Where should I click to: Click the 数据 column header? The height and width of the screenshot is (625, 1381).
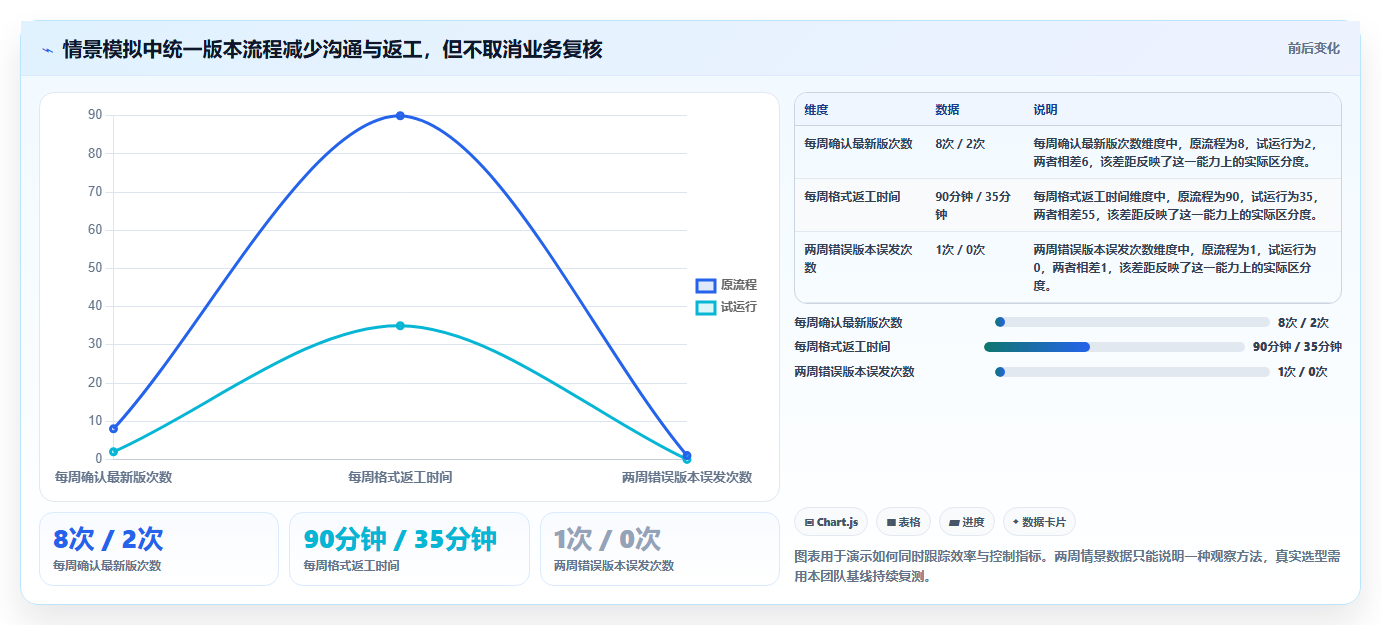pos(947,110)
